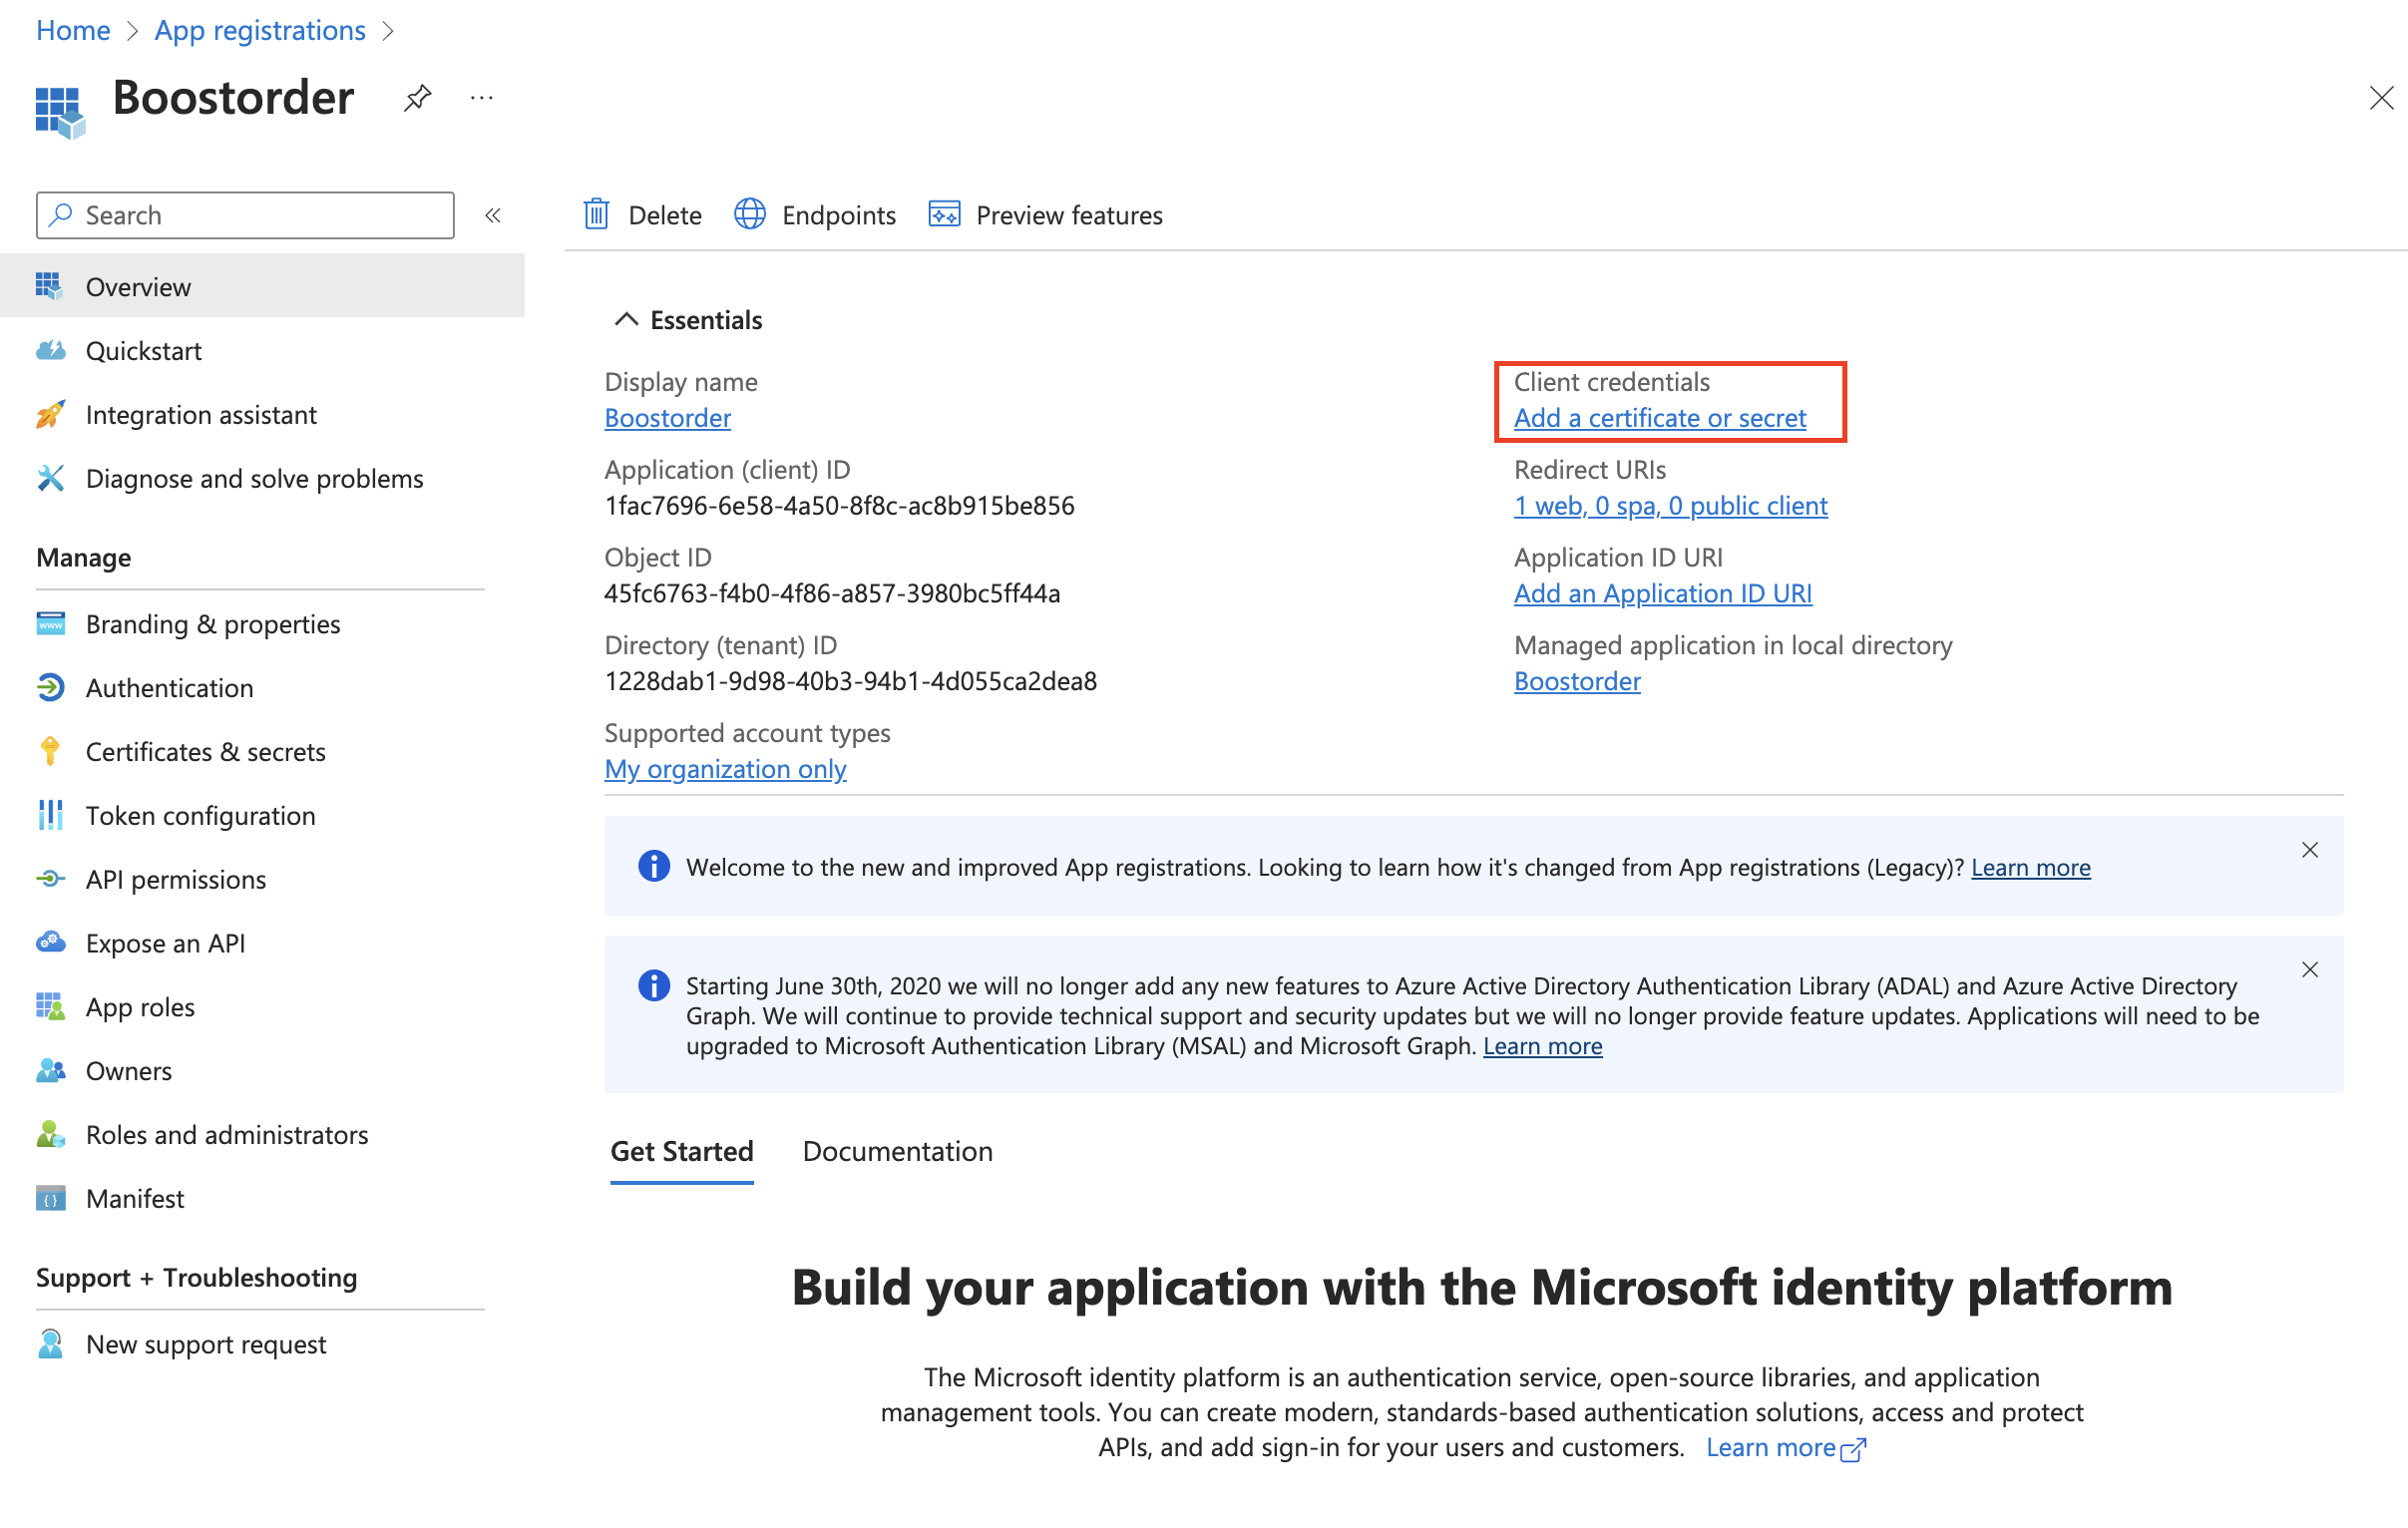This screenshot has height=1528, width=2408.
Task: Click the Certificates & secrets key icon
Action: pos(50,751)
